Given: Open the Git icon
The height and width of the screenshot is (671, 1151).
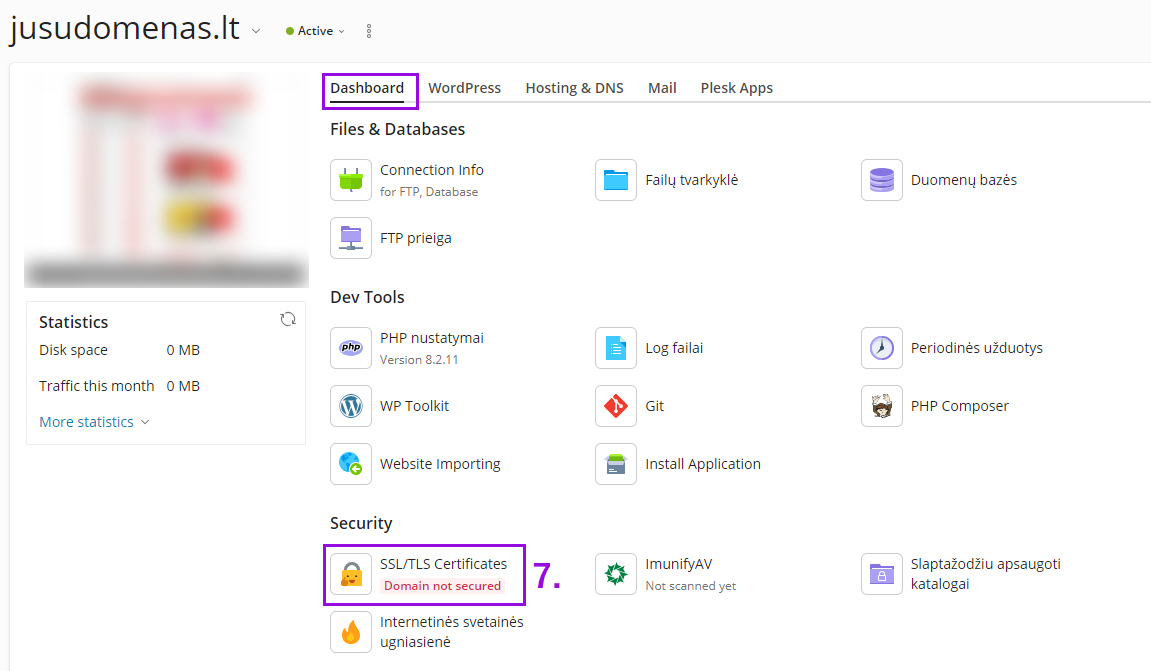Looking at the screenshot, I should click(x=616, y=406).
